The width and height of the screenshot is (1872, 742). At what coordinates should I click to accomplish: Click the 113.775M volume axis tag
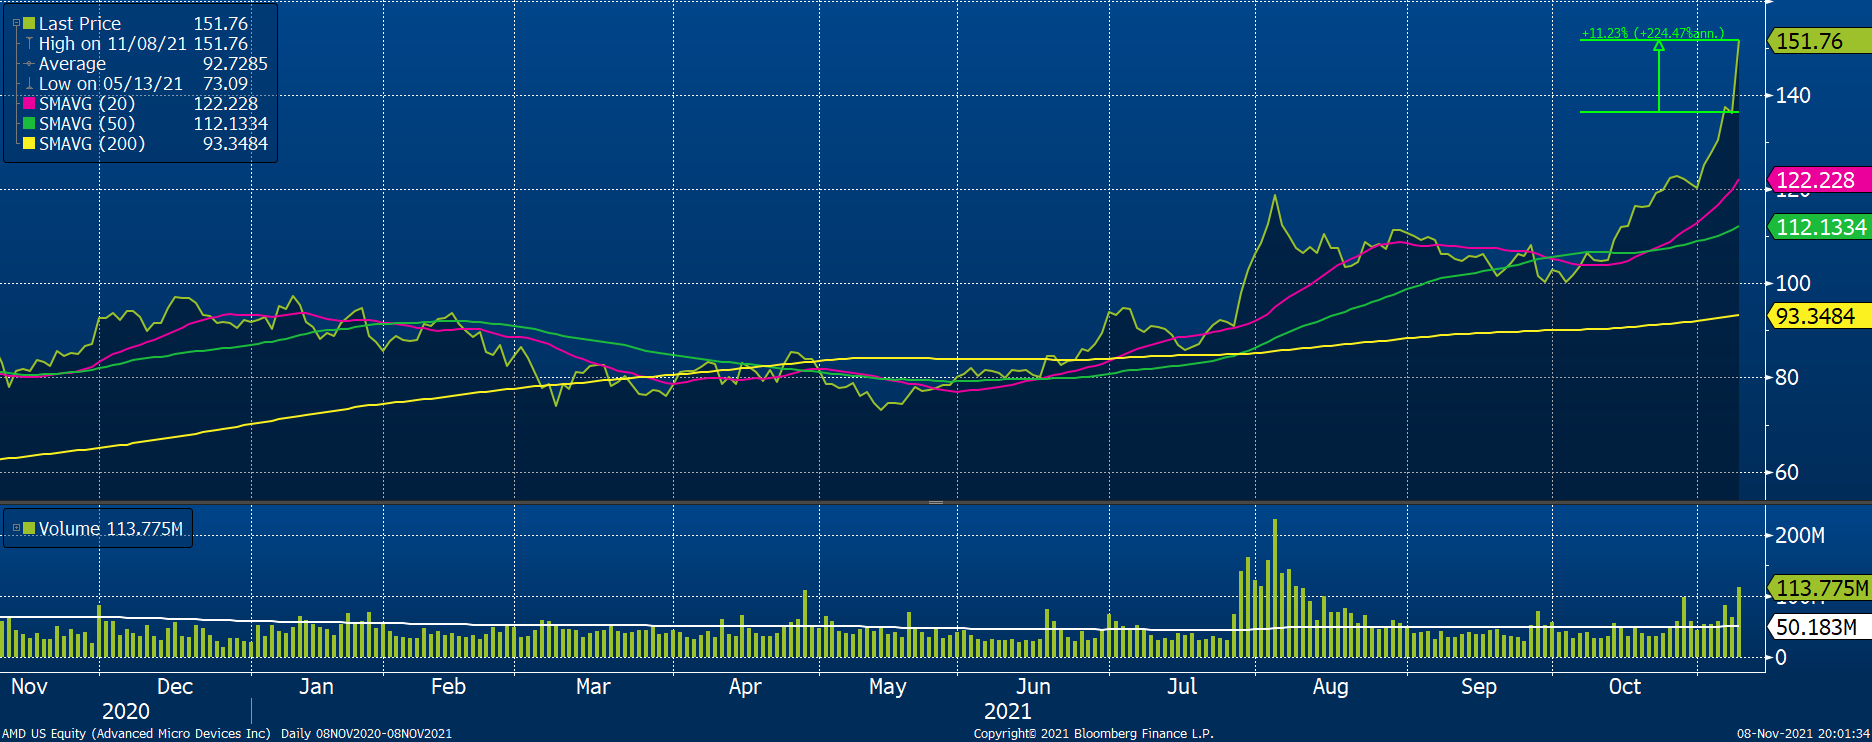click(1819, 588)
